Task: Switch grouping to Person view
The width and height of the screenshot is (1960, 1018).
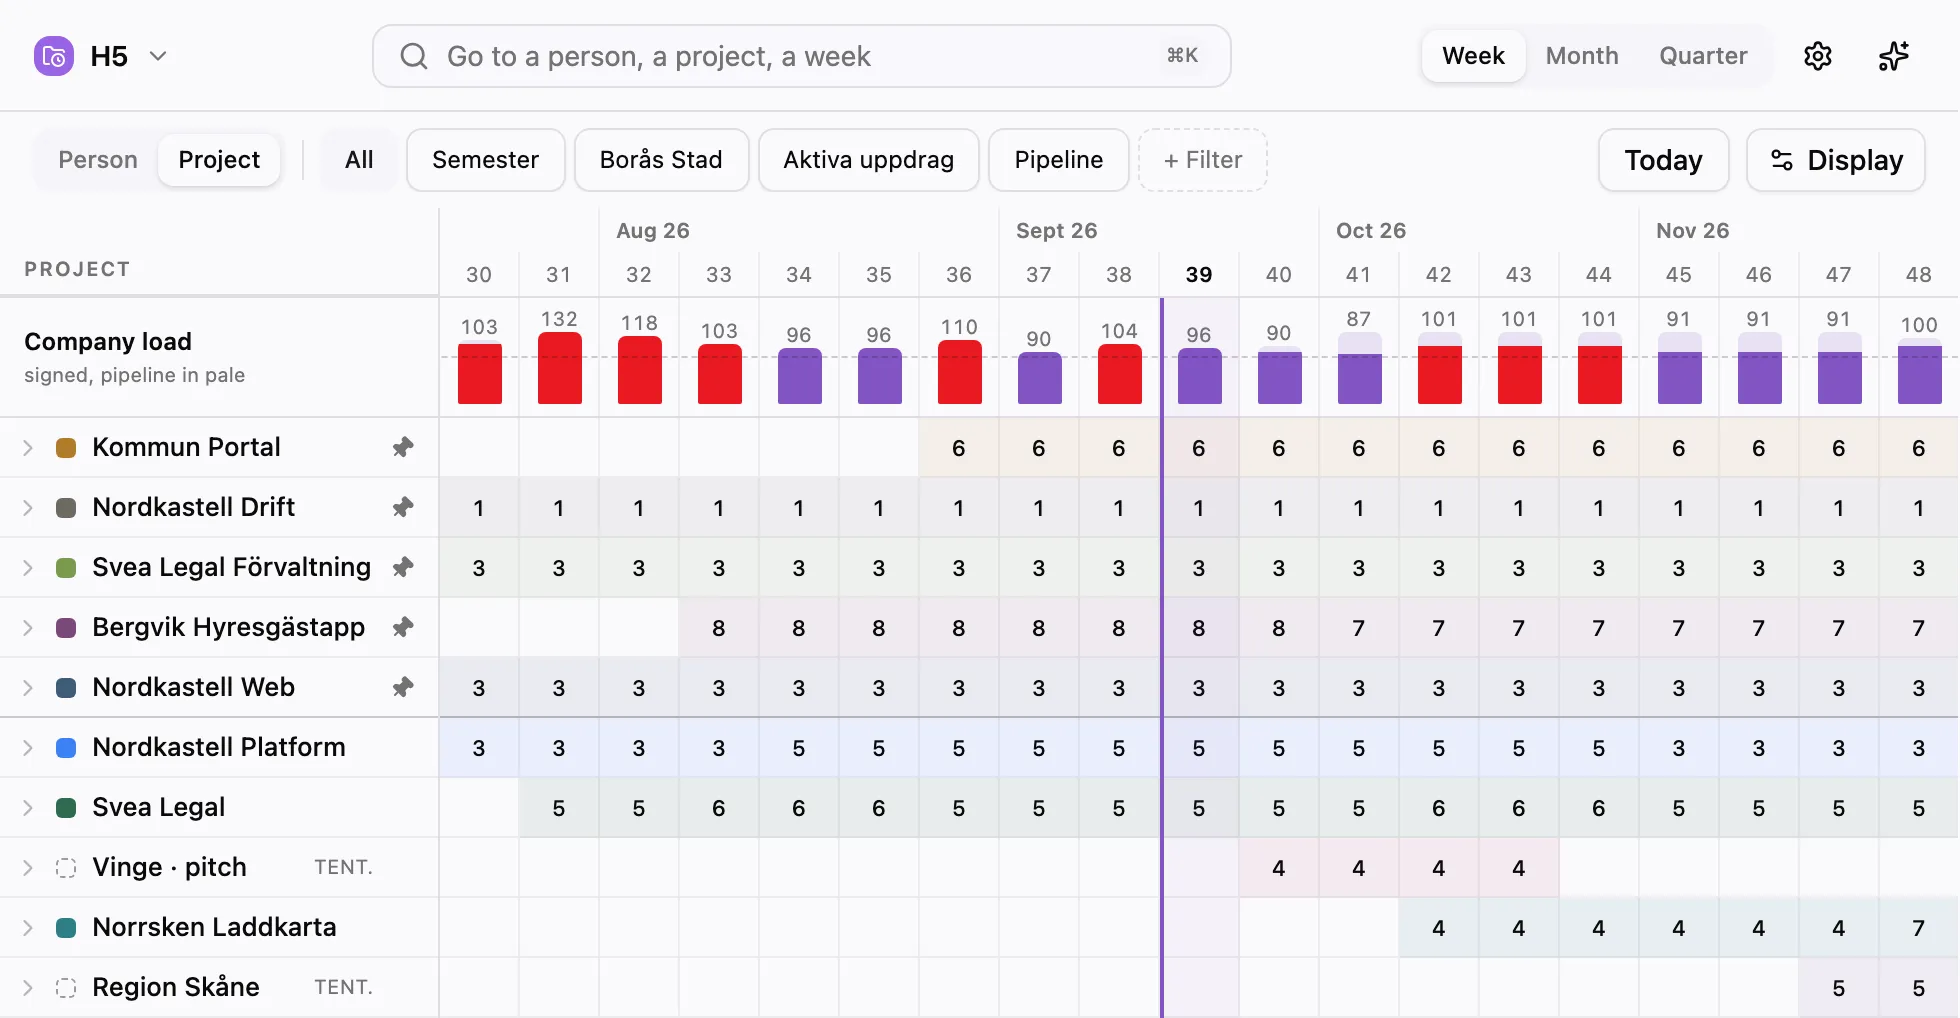Action: (98, 160)
